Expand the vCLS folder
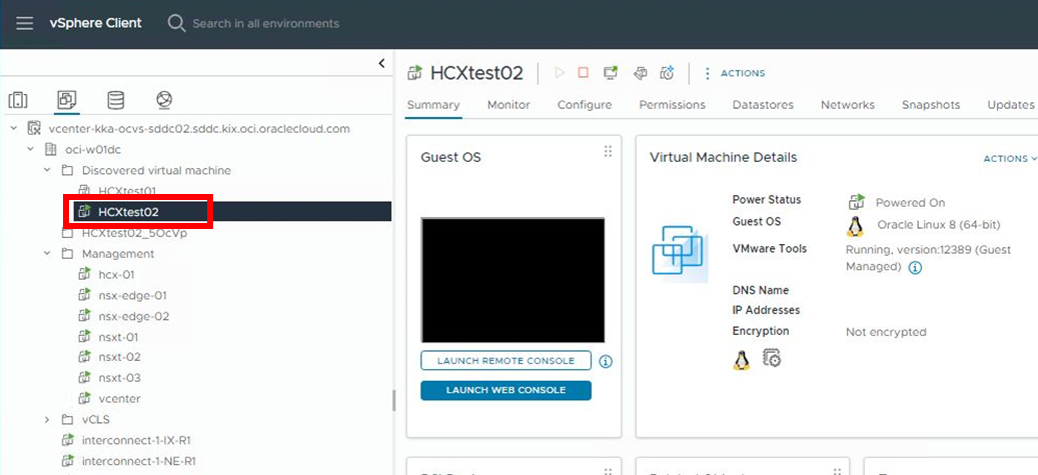The image size is (1038, 475). (x=47, y=420)
